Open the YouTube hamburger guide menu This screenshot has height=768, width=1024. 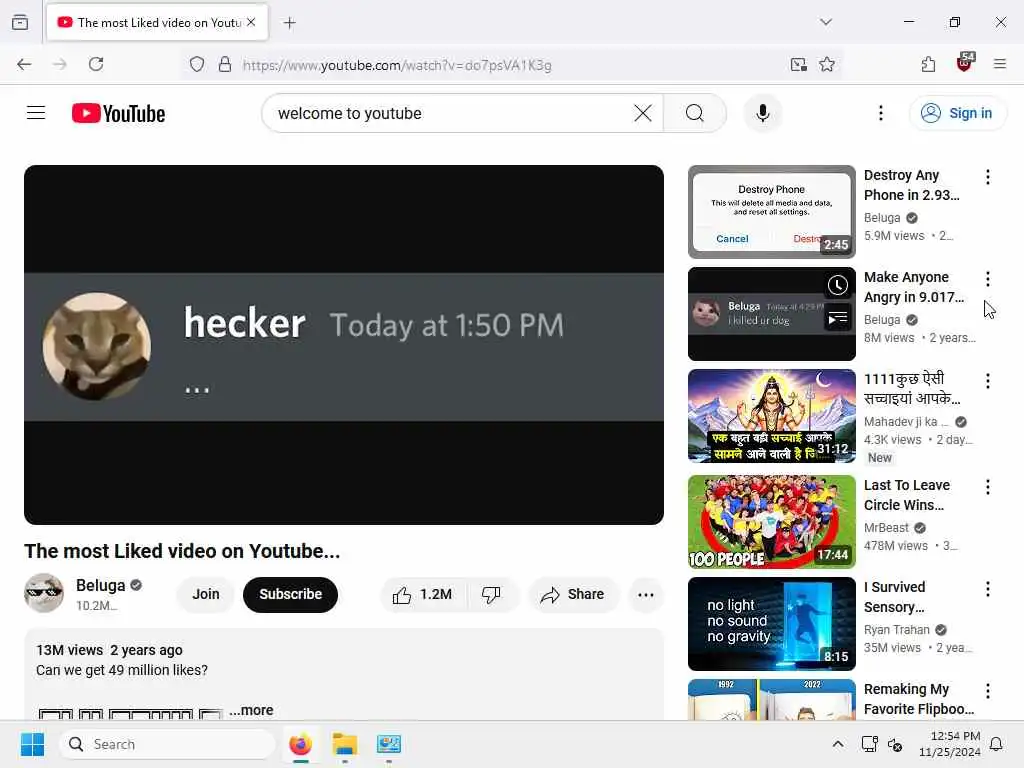[36, 113]
